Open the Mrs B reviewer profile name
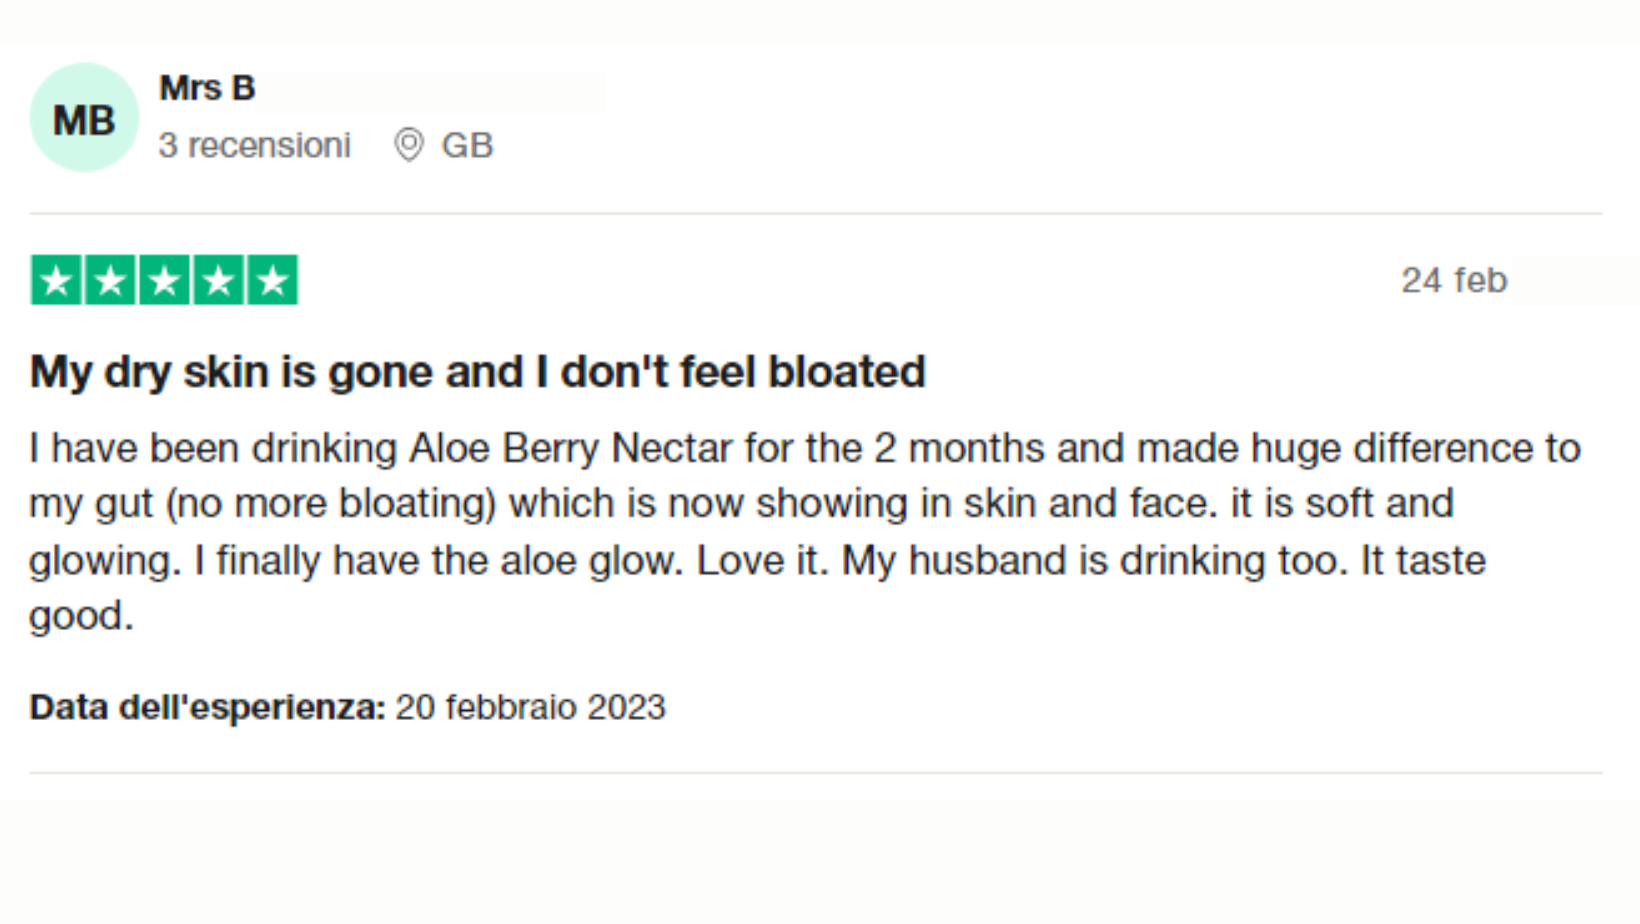1640x924 pixels. 207,88
